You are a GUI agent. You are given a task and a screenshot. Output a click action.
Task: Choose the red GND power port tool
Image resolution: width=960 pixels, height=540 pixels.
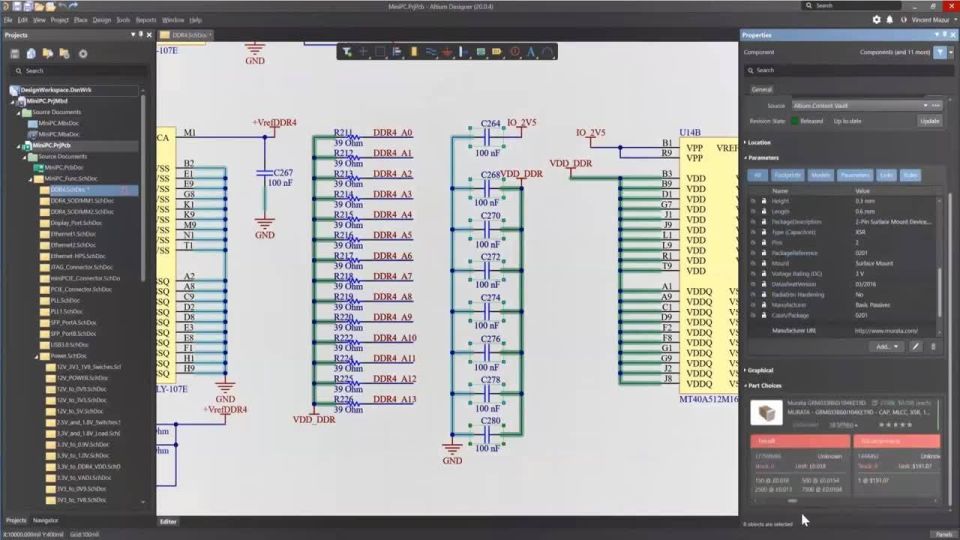click(448, 52)
